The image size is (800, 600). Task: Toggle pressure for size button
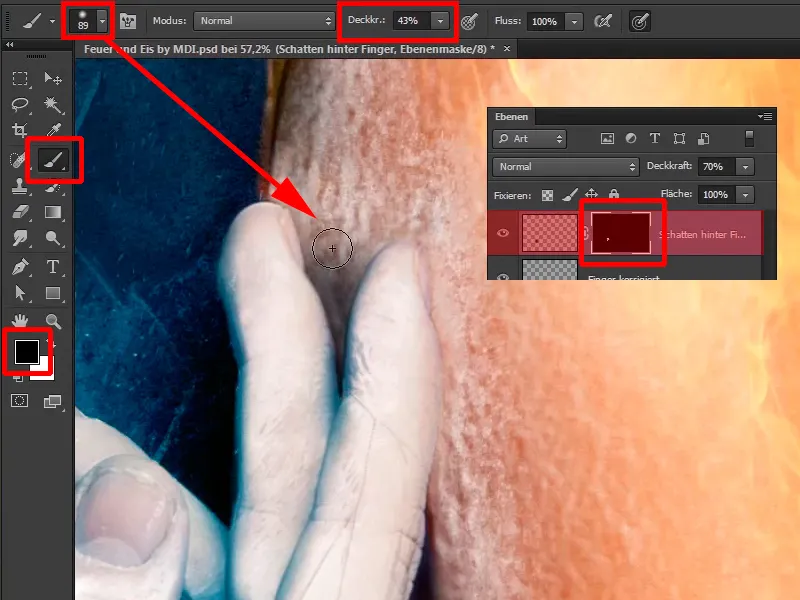[640, 21]
